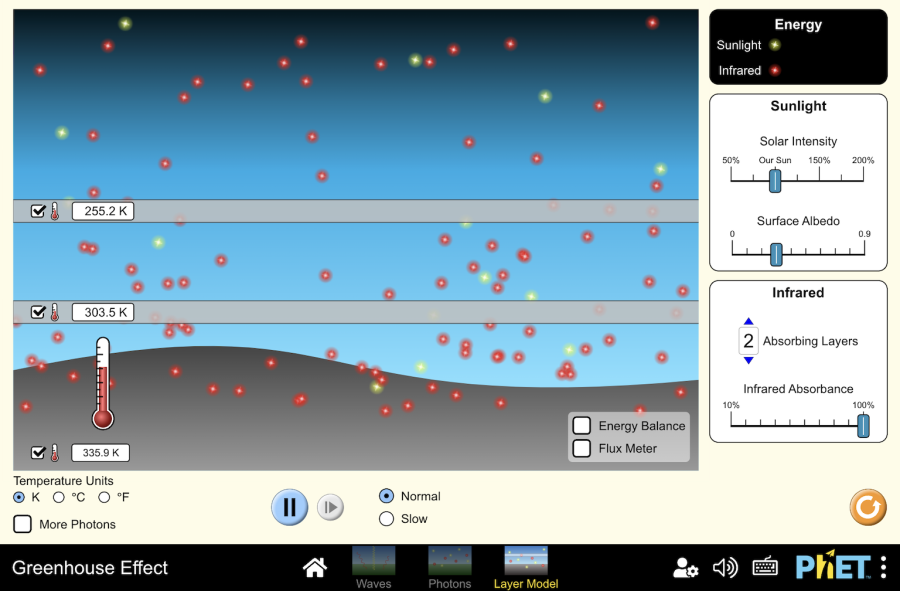
Task: Open the keyboard shortcuts icon
Action: pos(765,568)
